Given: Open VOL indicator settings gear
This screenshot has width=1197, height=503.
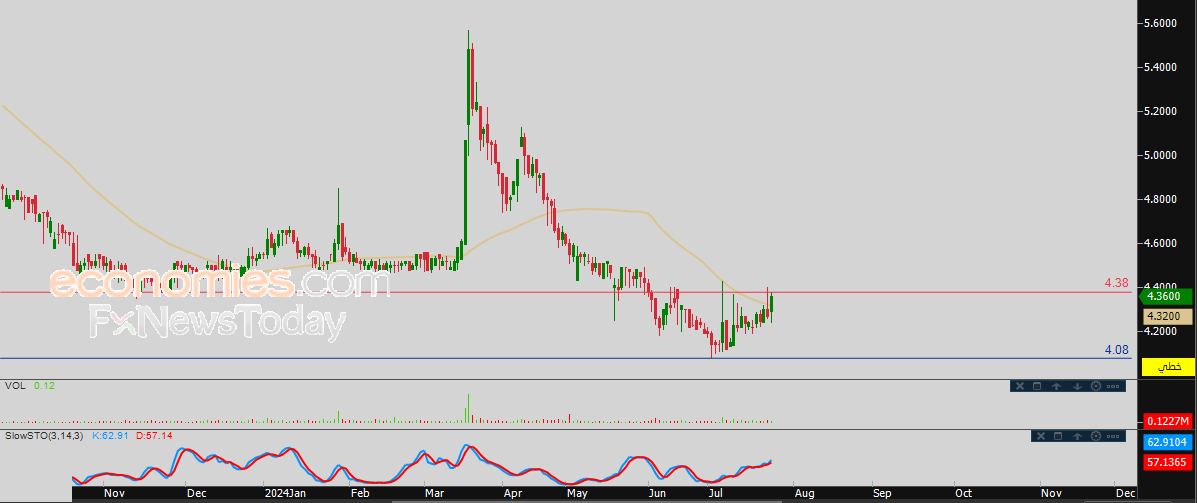Looking at the screenshot, I should coord(1096,386).
